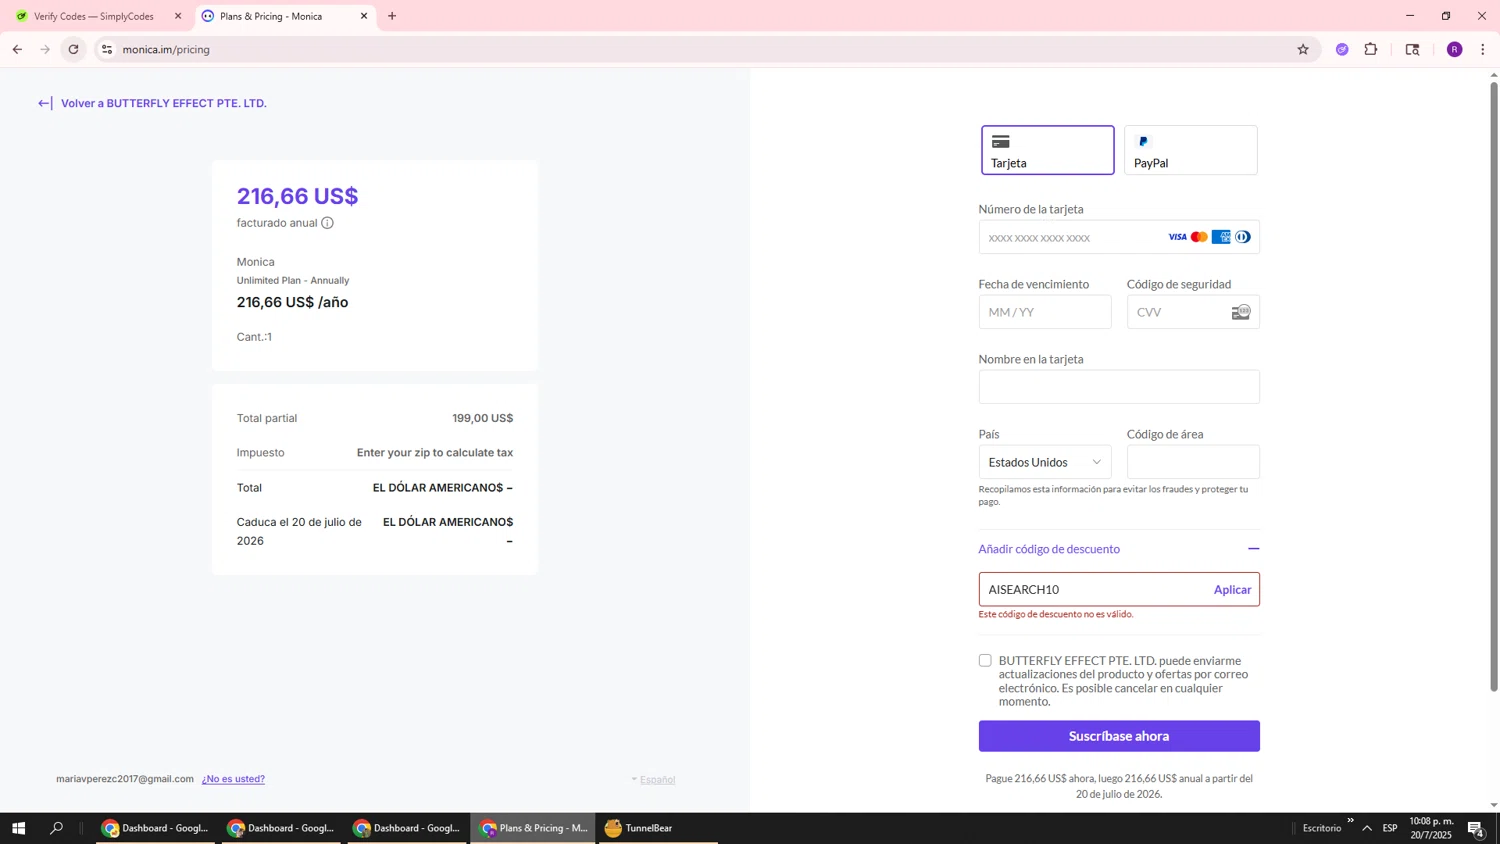Open third Dashboard Google Chrome taskbar window
Screen dimensions: 1500x844
click(x=407, y=828)
